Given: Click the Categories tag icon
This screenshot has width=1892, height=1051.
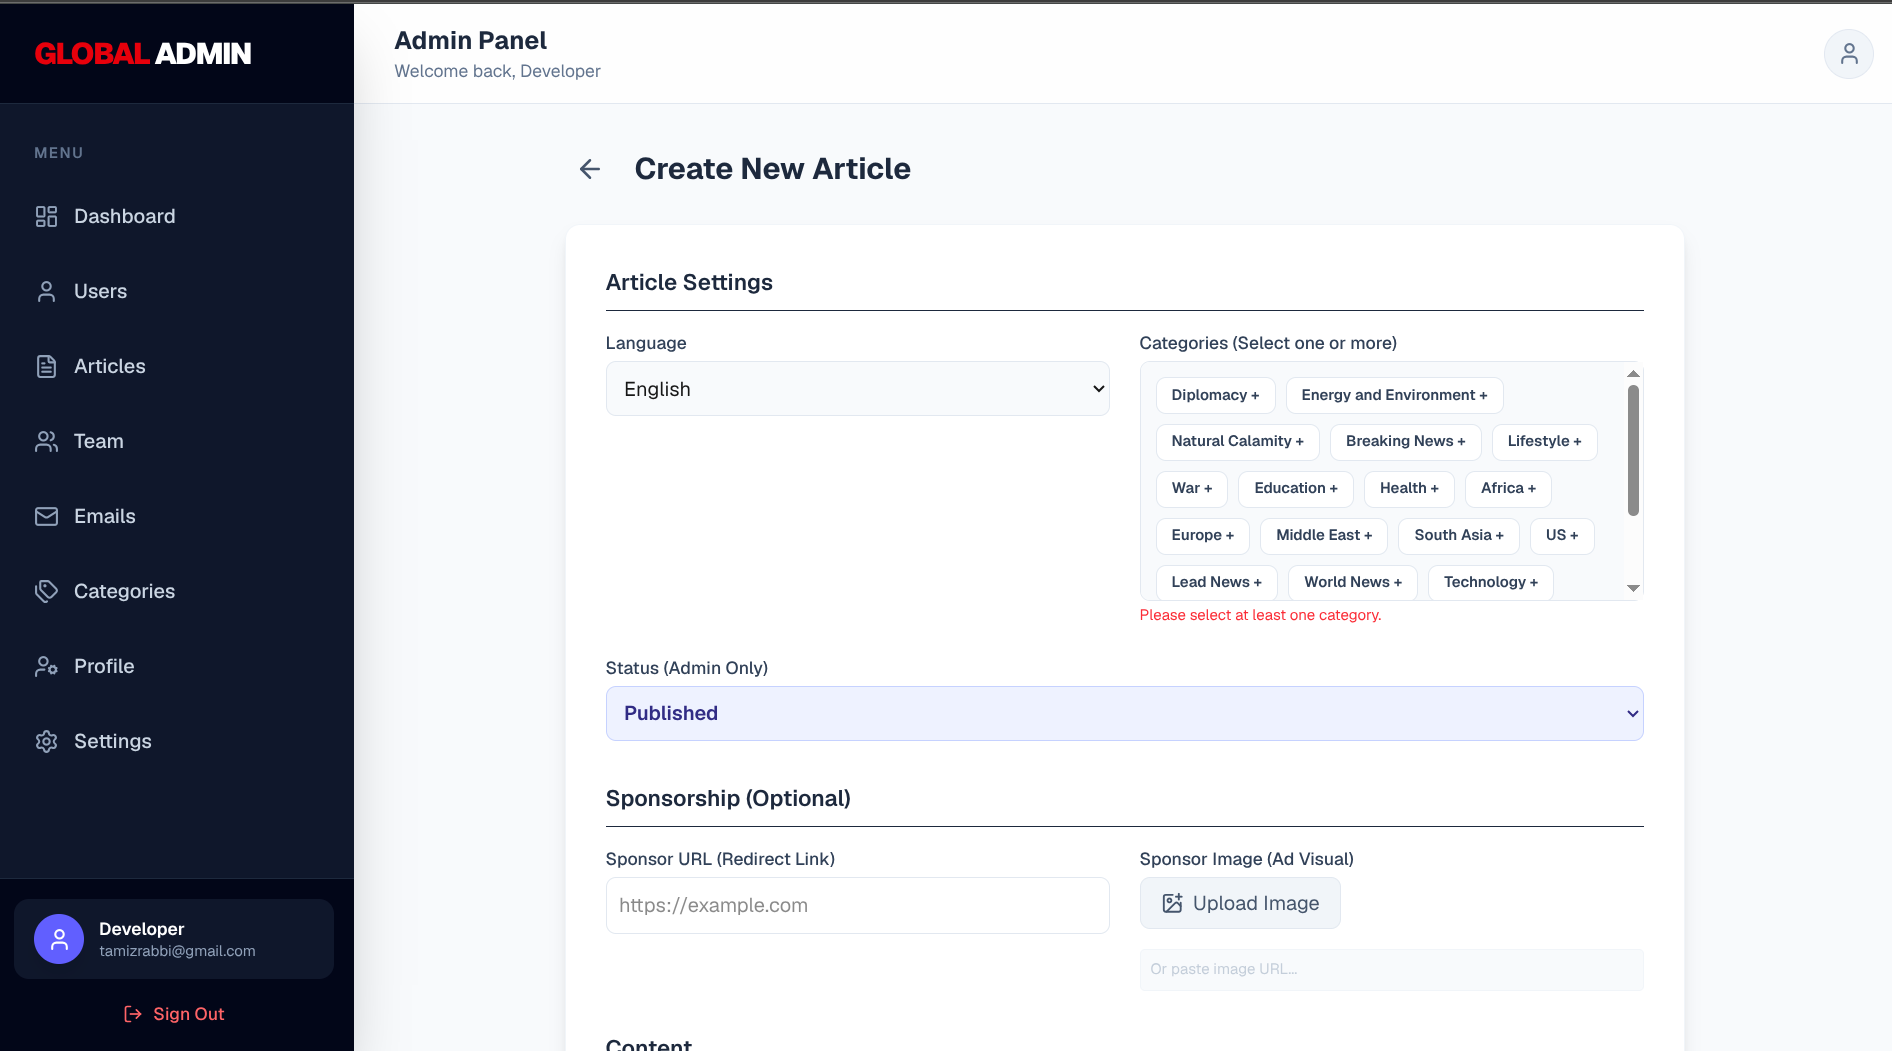Looking at the screenshot, I should pyautogui.click(x=46, y=591).
